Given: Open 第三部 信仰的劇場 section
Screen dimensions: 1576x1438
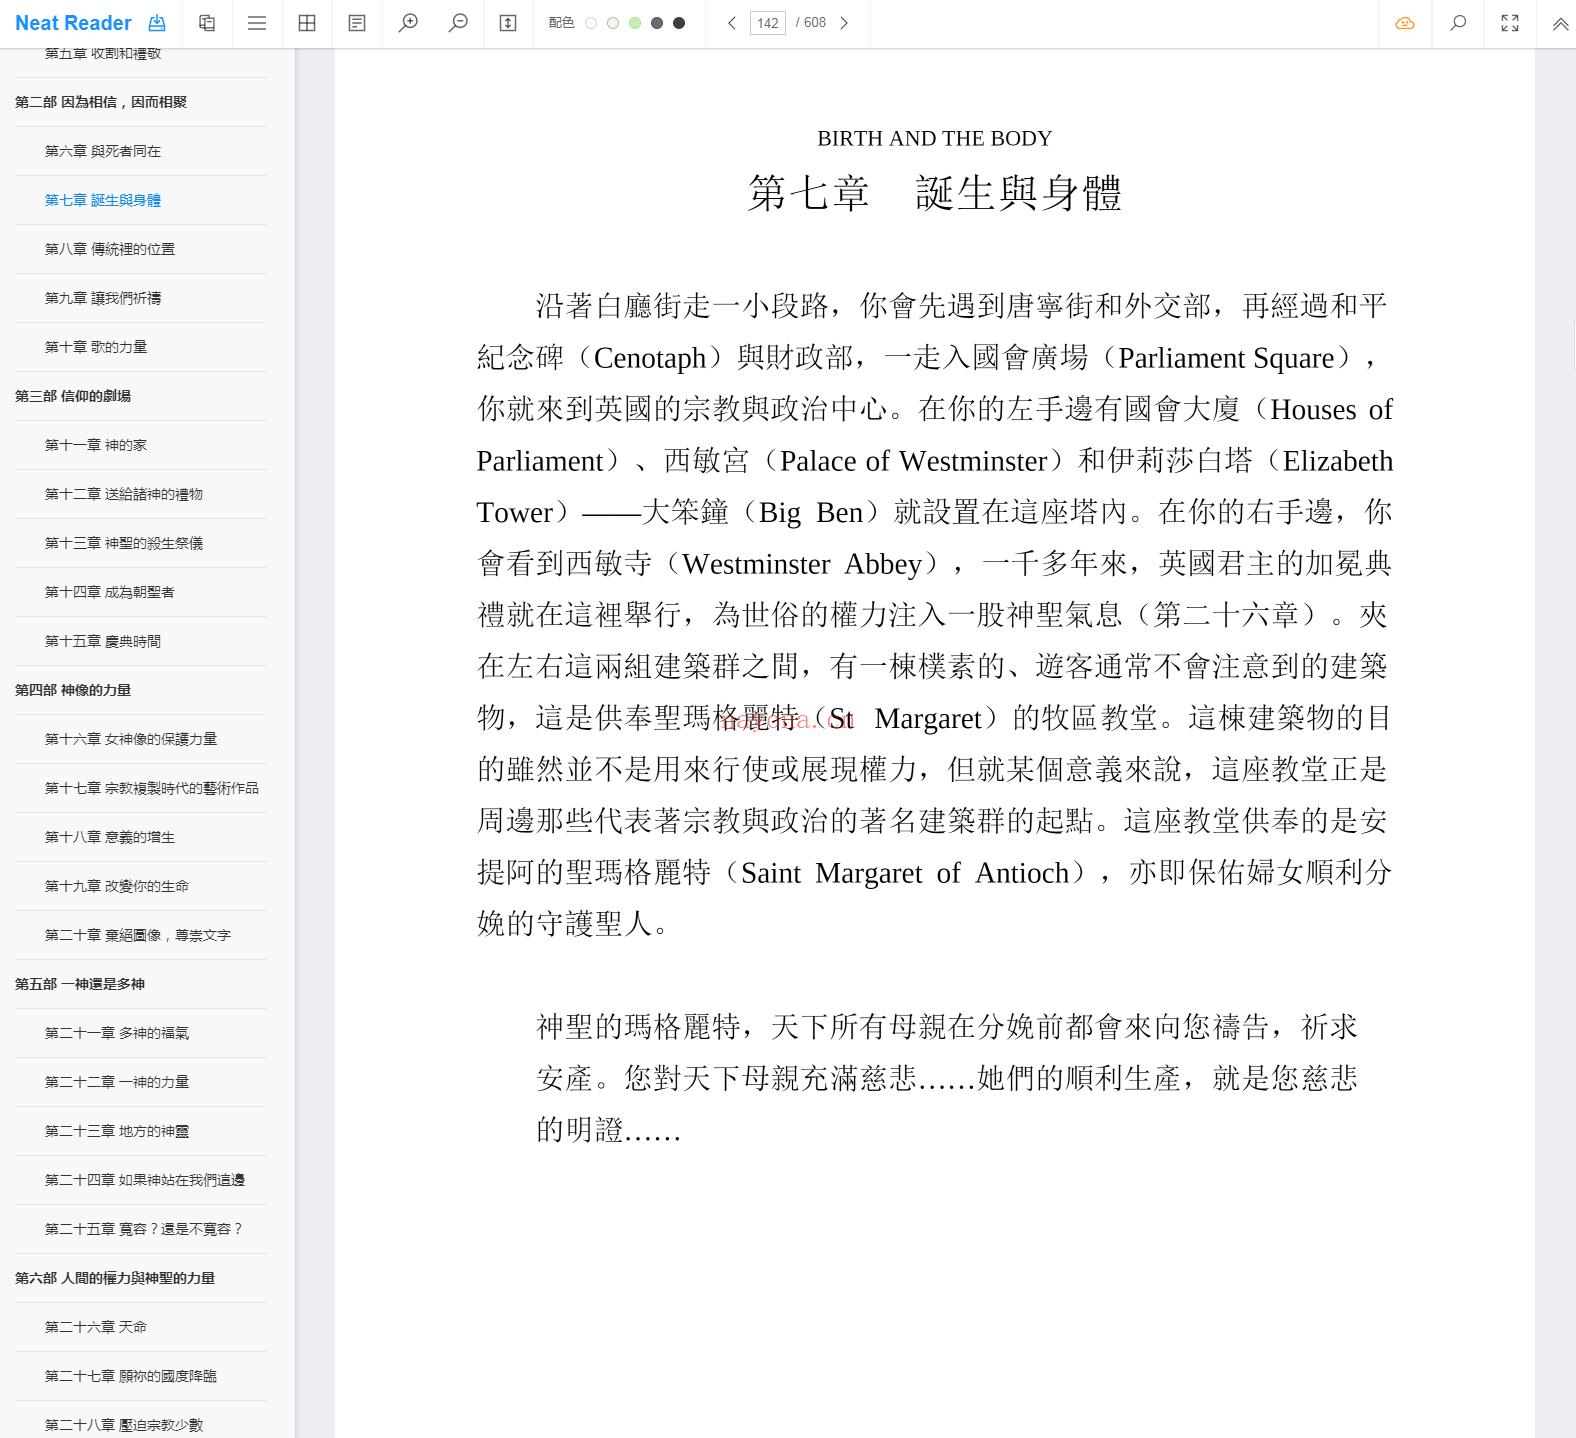Looking at the screenshot, I should point(73,396).
